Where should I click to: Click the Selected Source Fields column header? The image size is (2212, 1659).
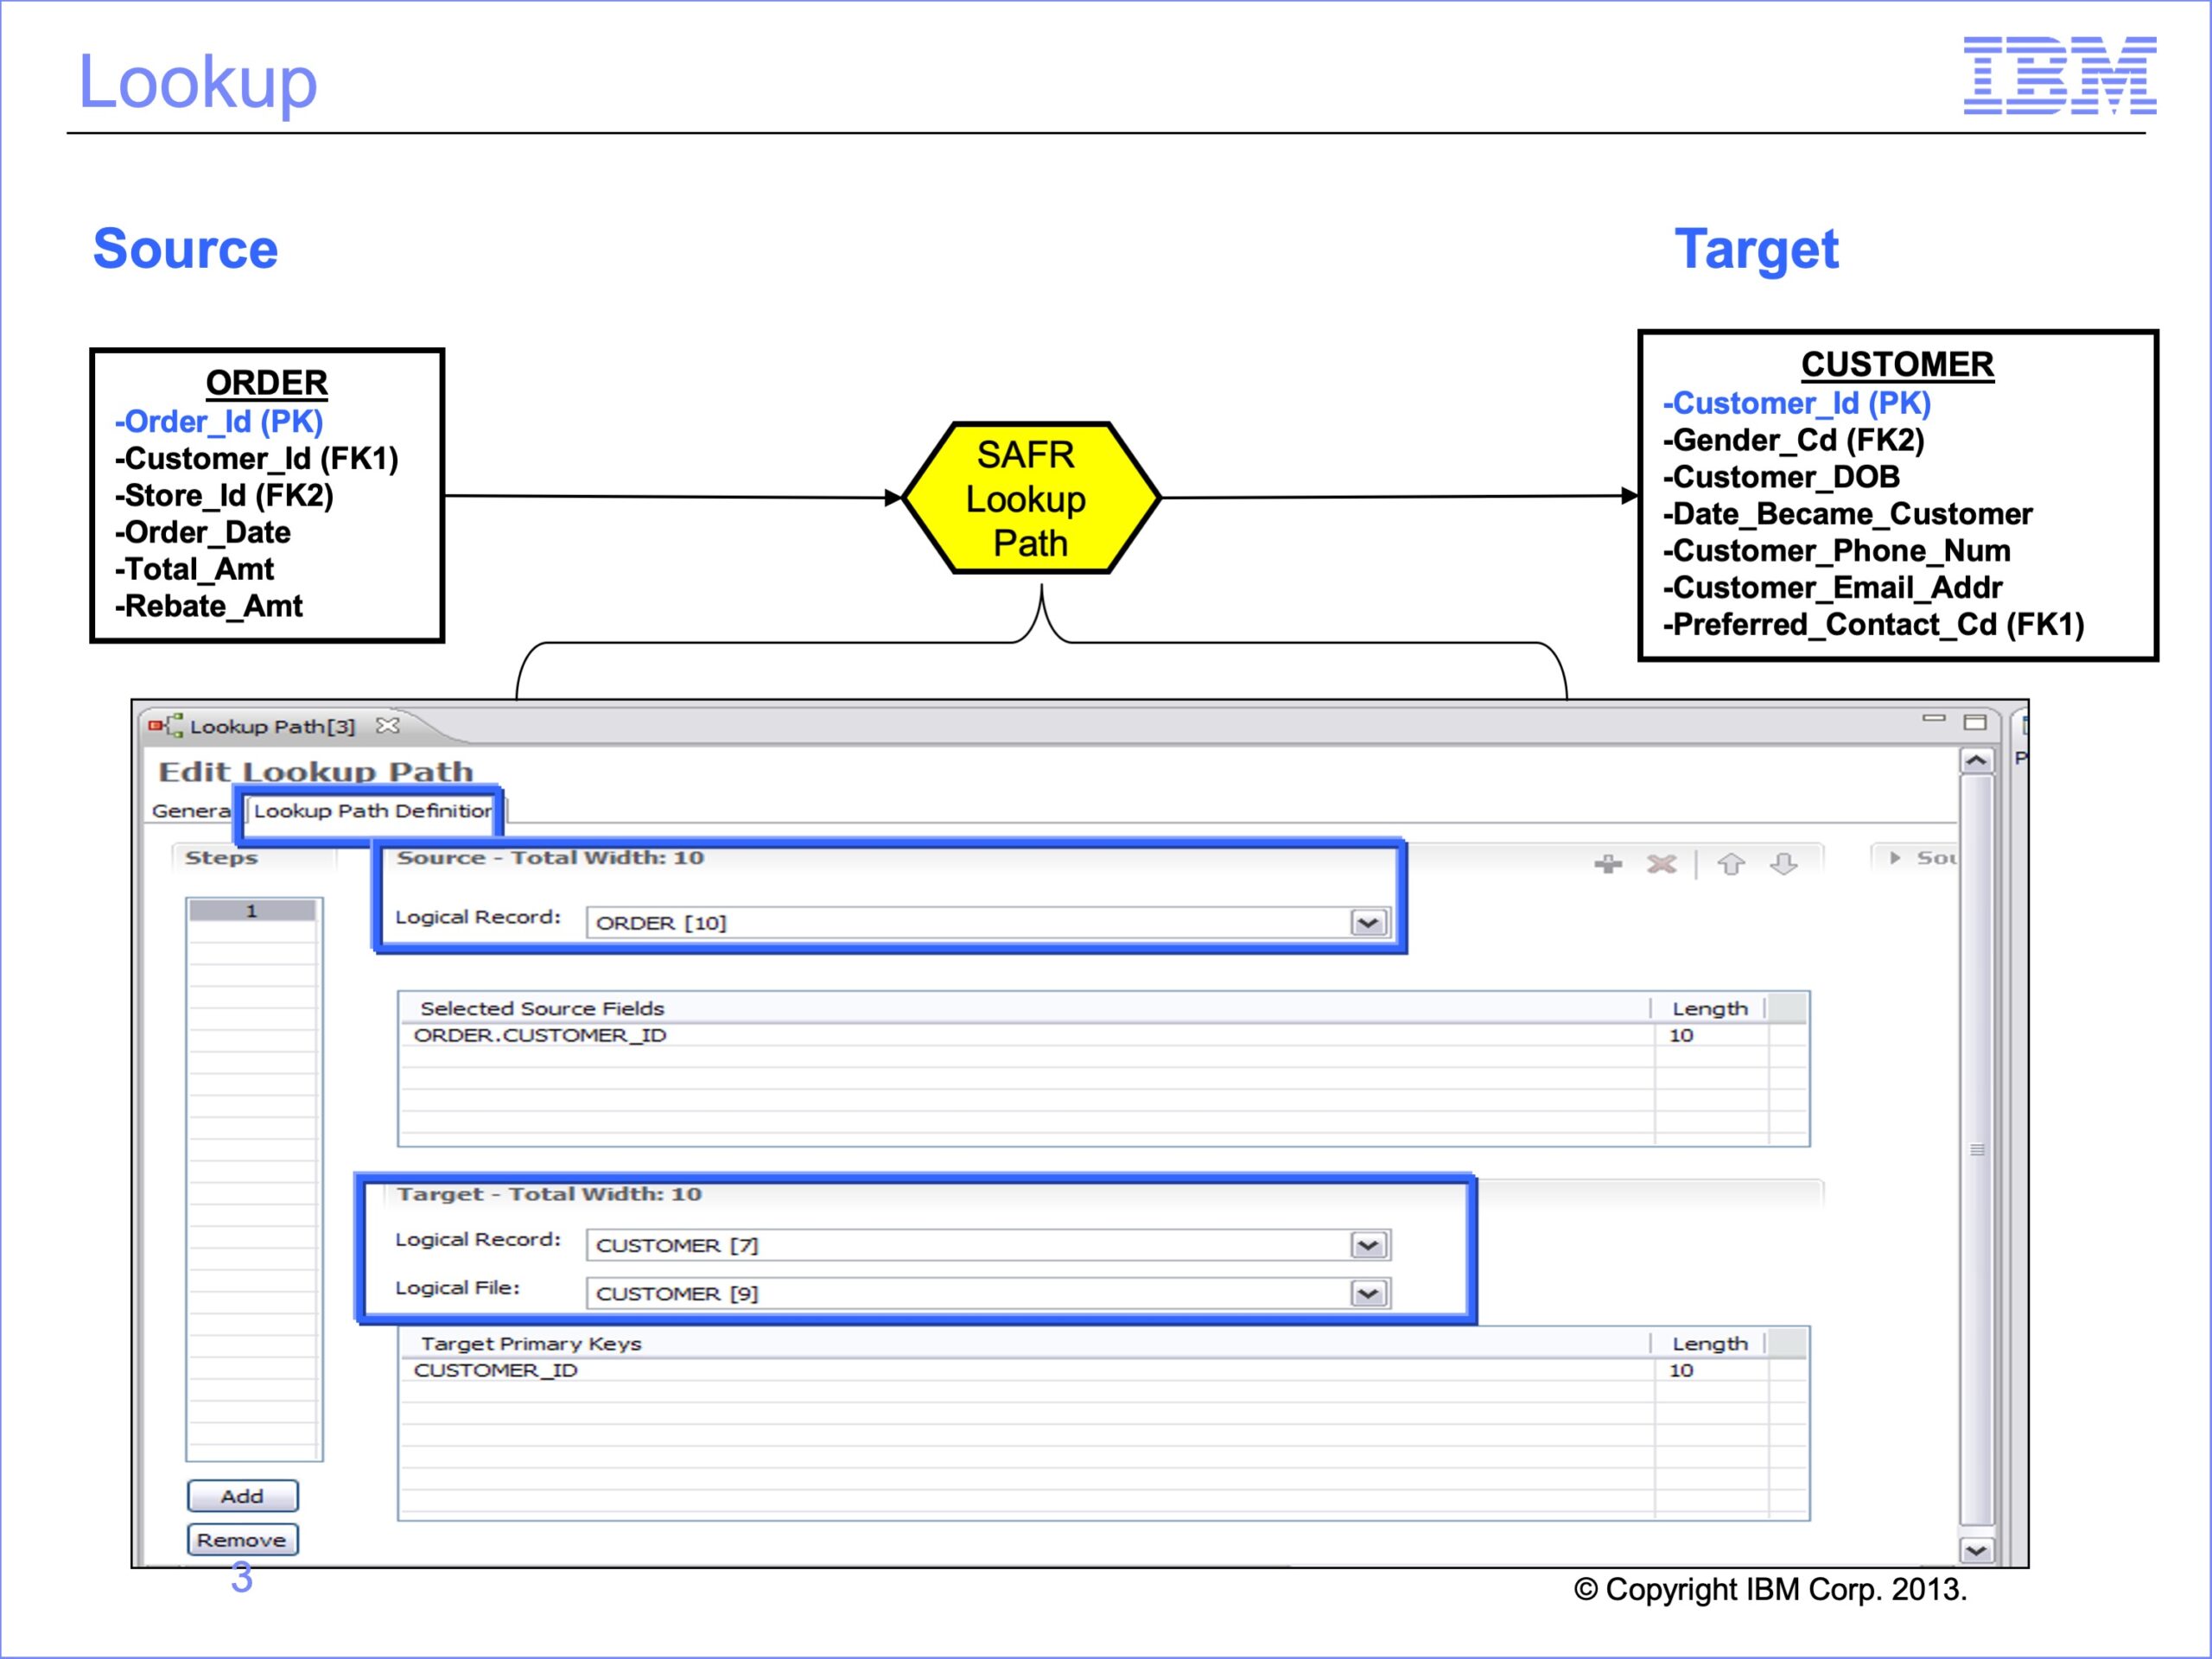click(1025, 1008)
